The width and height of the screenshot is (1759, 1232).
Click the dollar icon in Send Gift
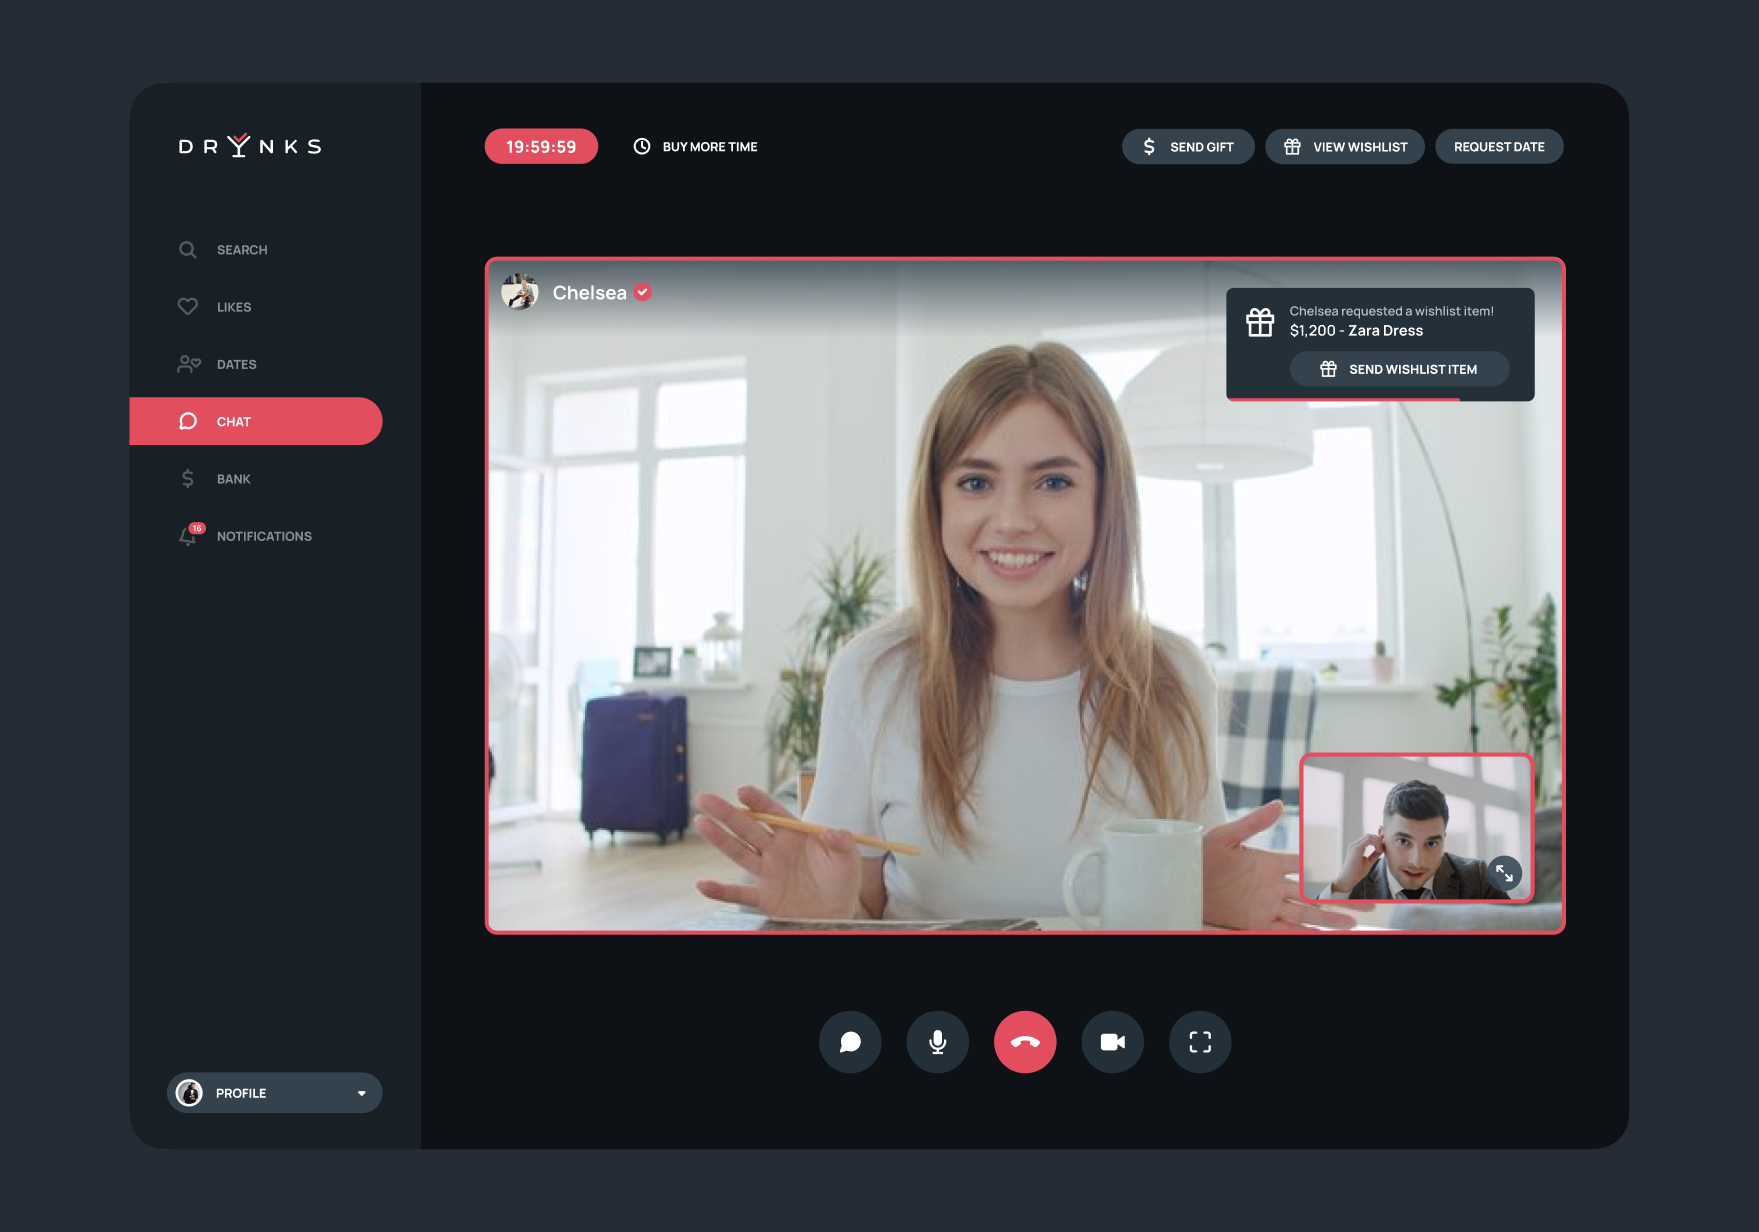click(1149, 146)
